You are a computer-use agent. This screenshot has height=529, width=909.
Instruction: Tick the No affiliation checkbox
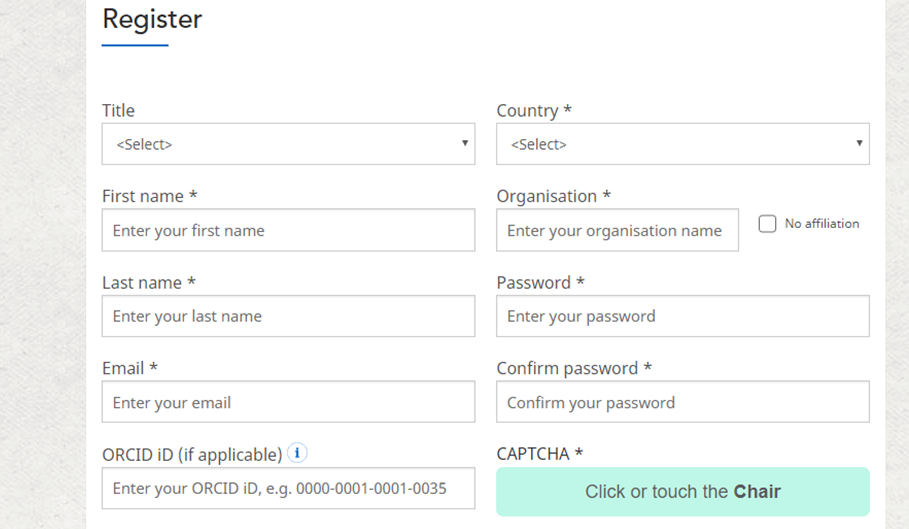(767, 224)
